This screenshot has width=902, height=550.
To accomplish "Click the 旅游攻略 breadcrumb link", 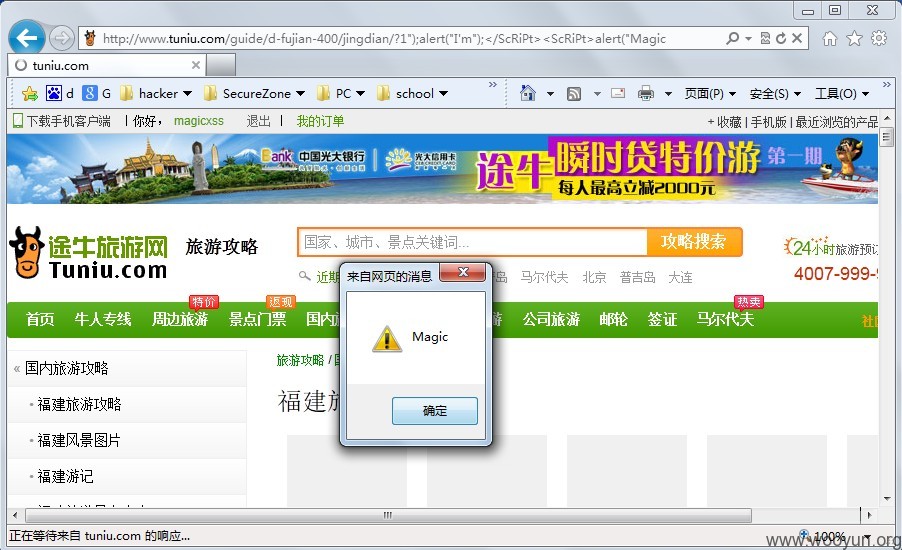I will tap(300, 360).
